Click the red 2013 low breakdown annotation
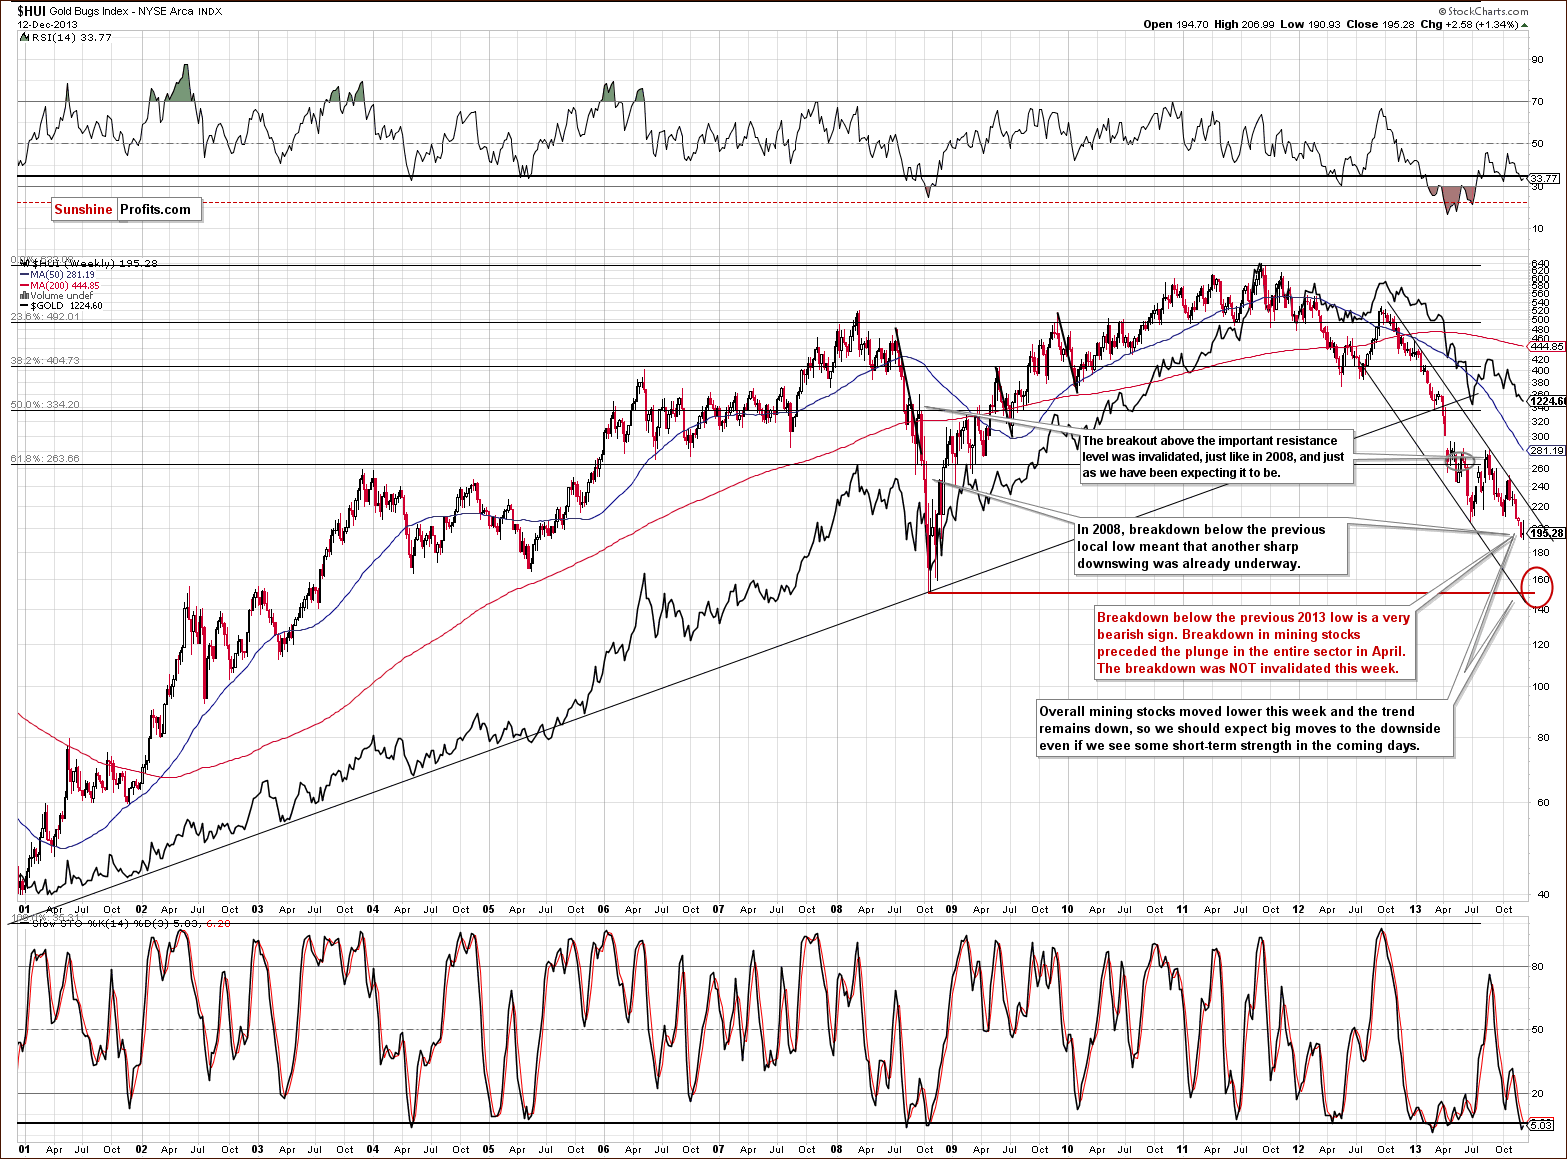 pos(1254,643)
